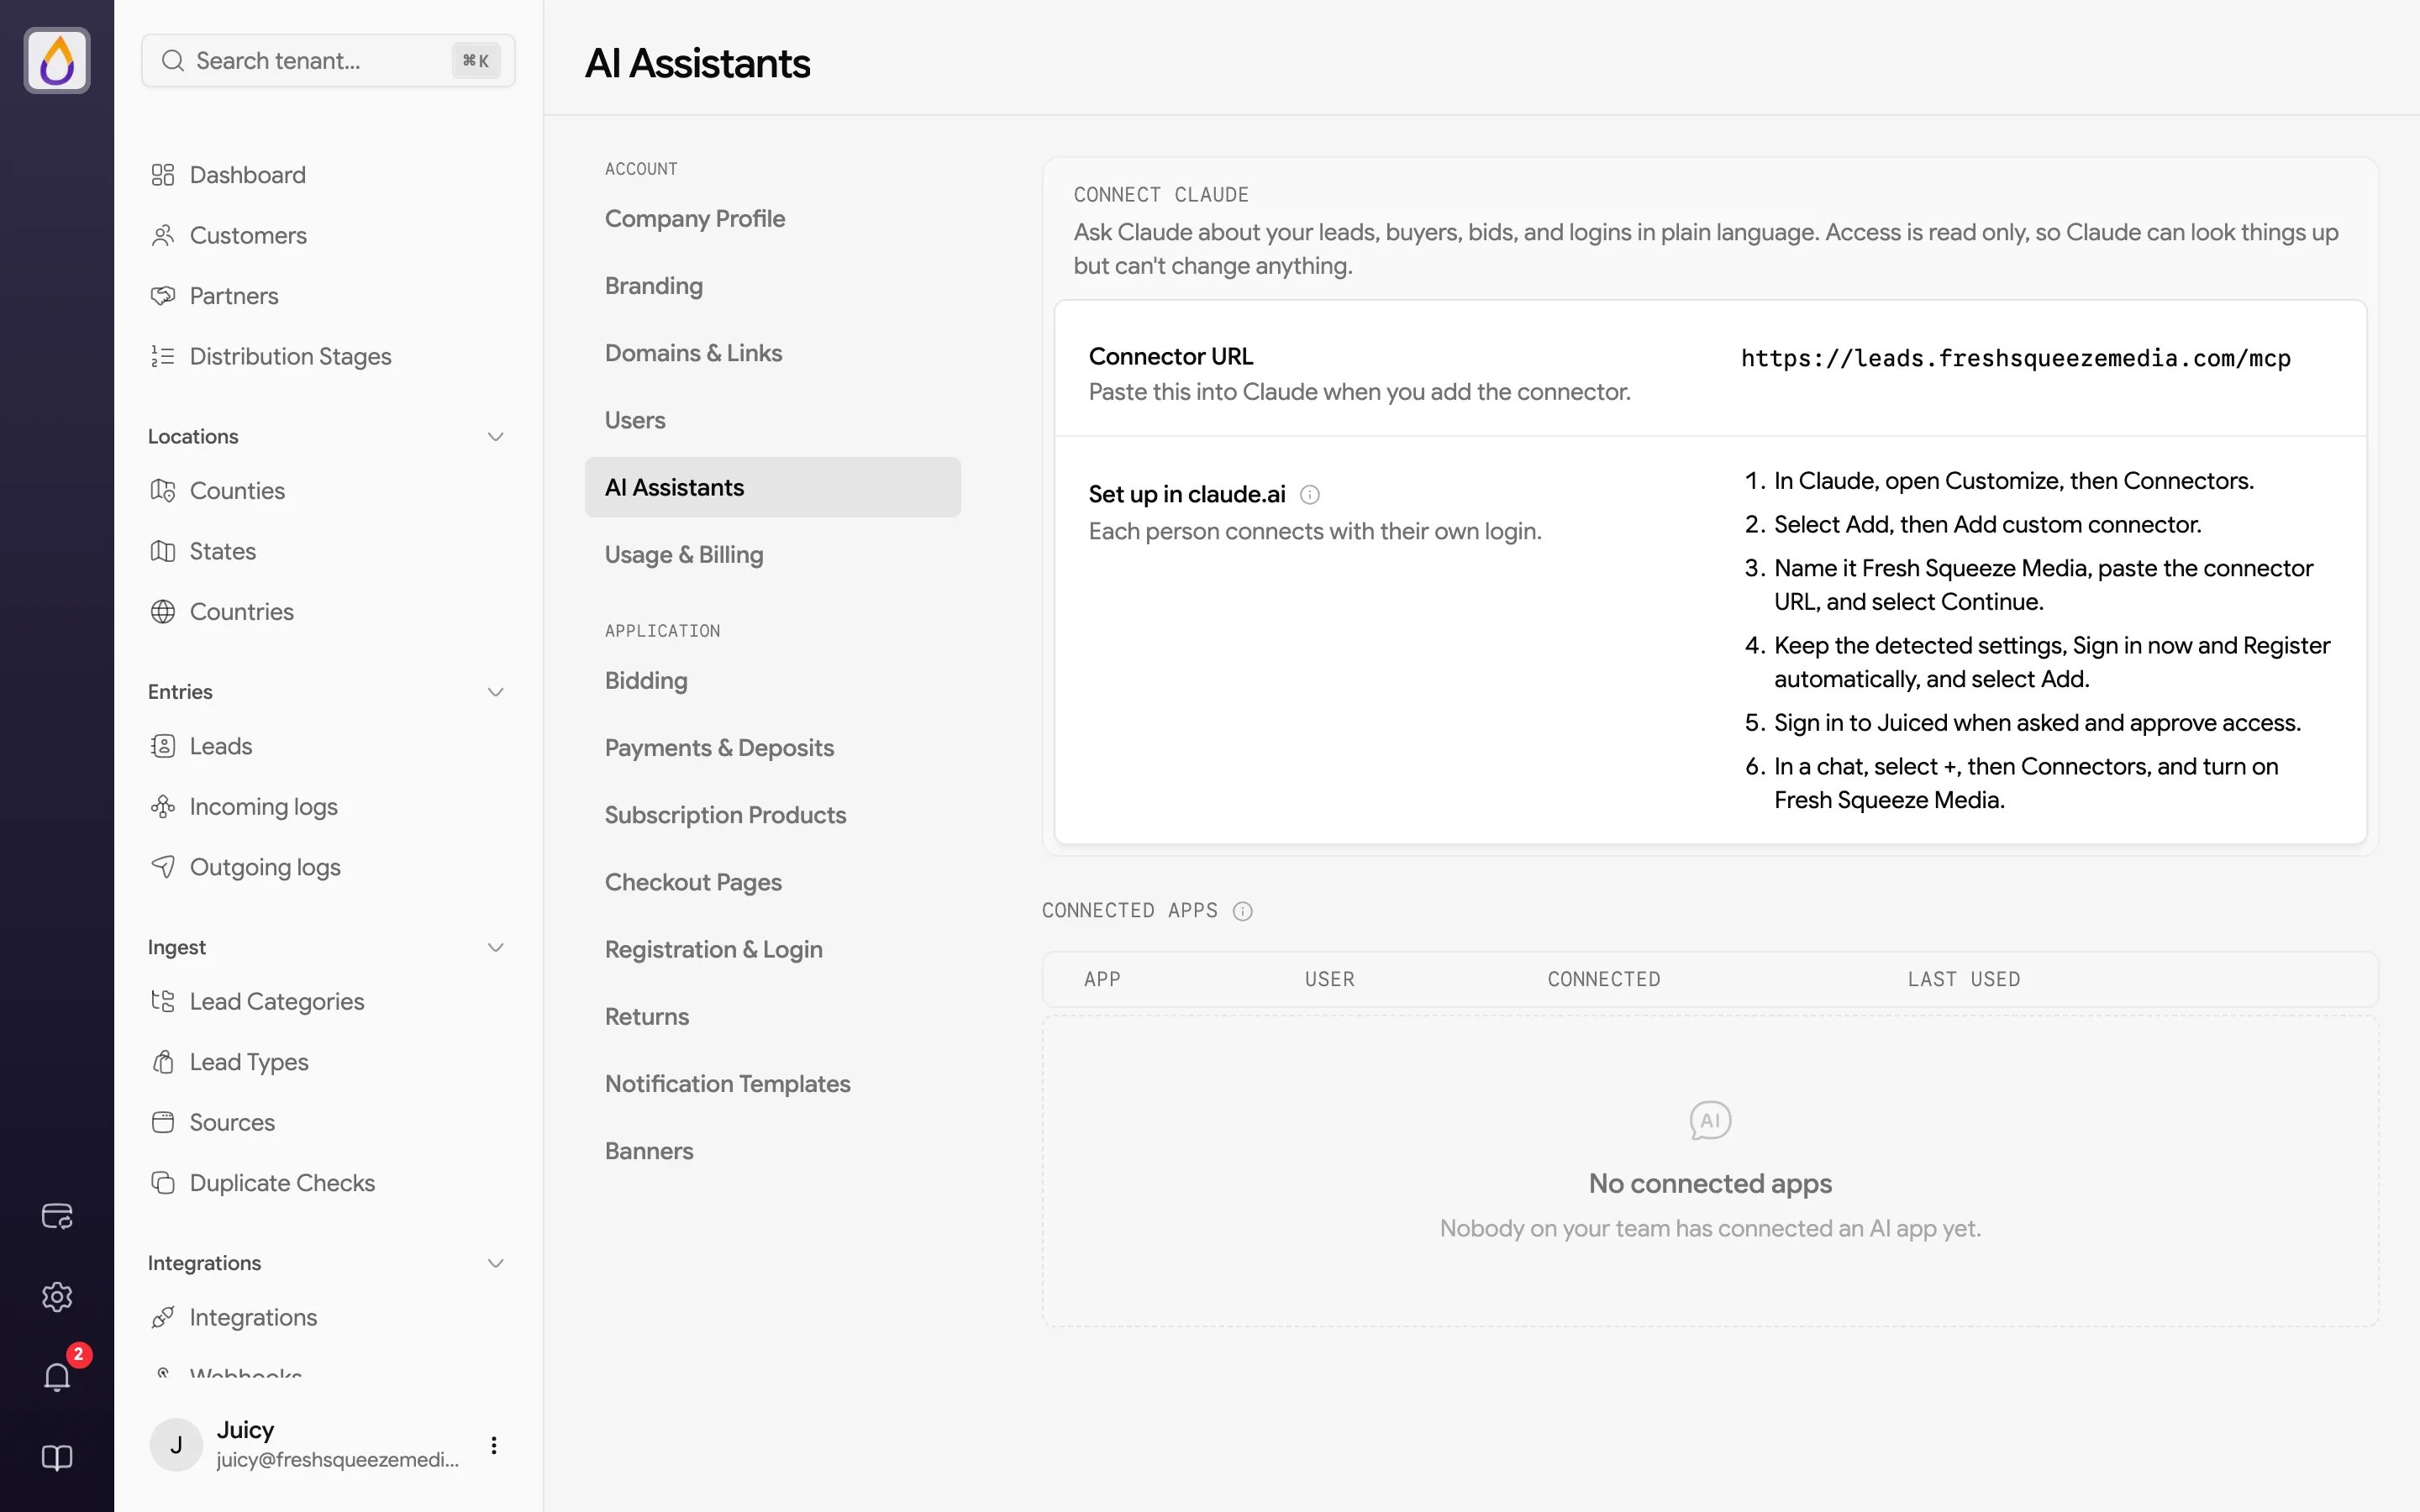This screenshot has height=1512, width=2420.
Task: Open Subscription Products settings
Action: (772, 815)
